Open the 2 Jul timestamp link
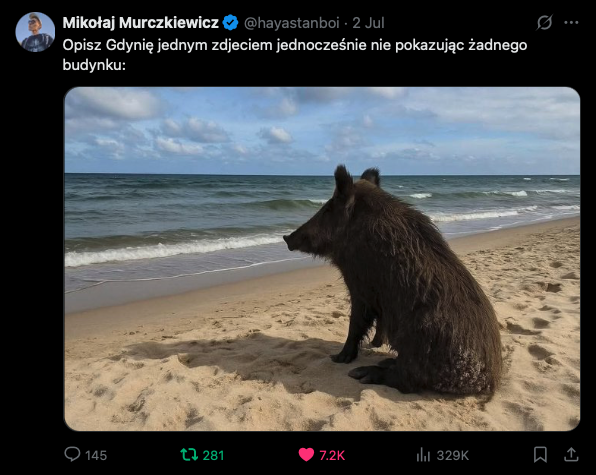596x475 pixels. coord(368,23)
